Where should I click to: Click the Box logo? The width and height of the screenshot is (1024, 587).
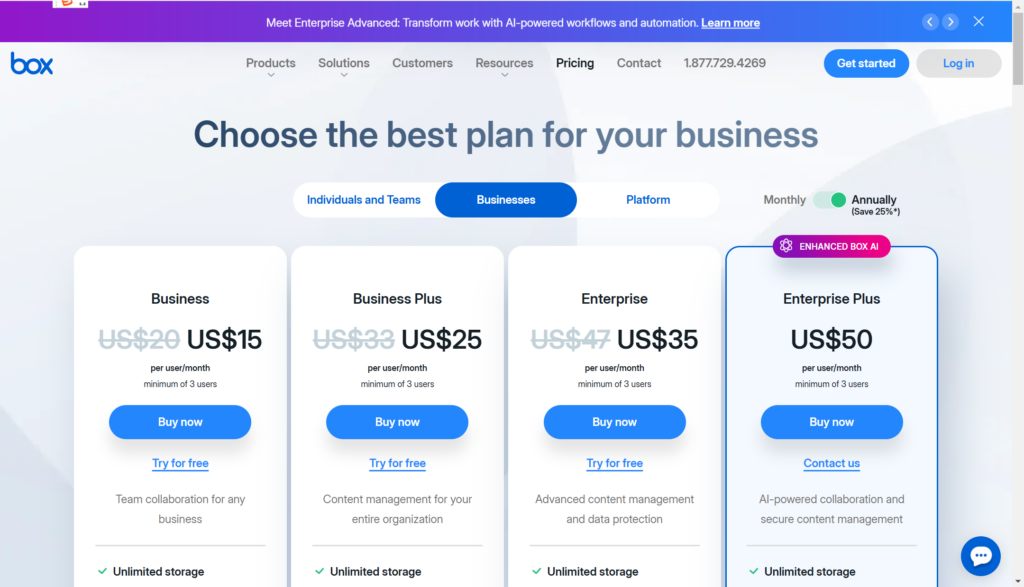click(x=31, y=63)
